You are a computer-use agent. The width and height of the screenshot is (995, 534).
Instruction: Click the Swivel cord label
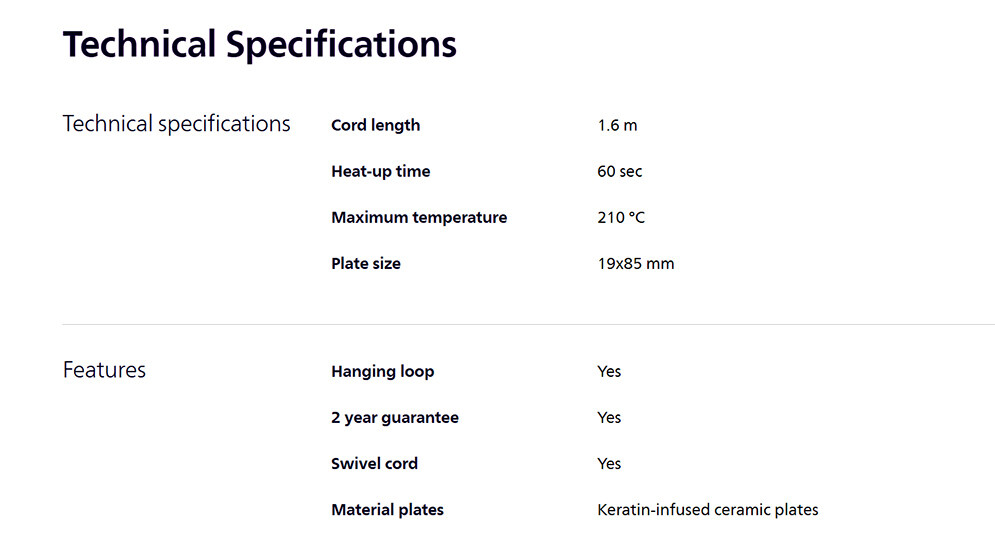pyautogui.click(x=374, y=463)
